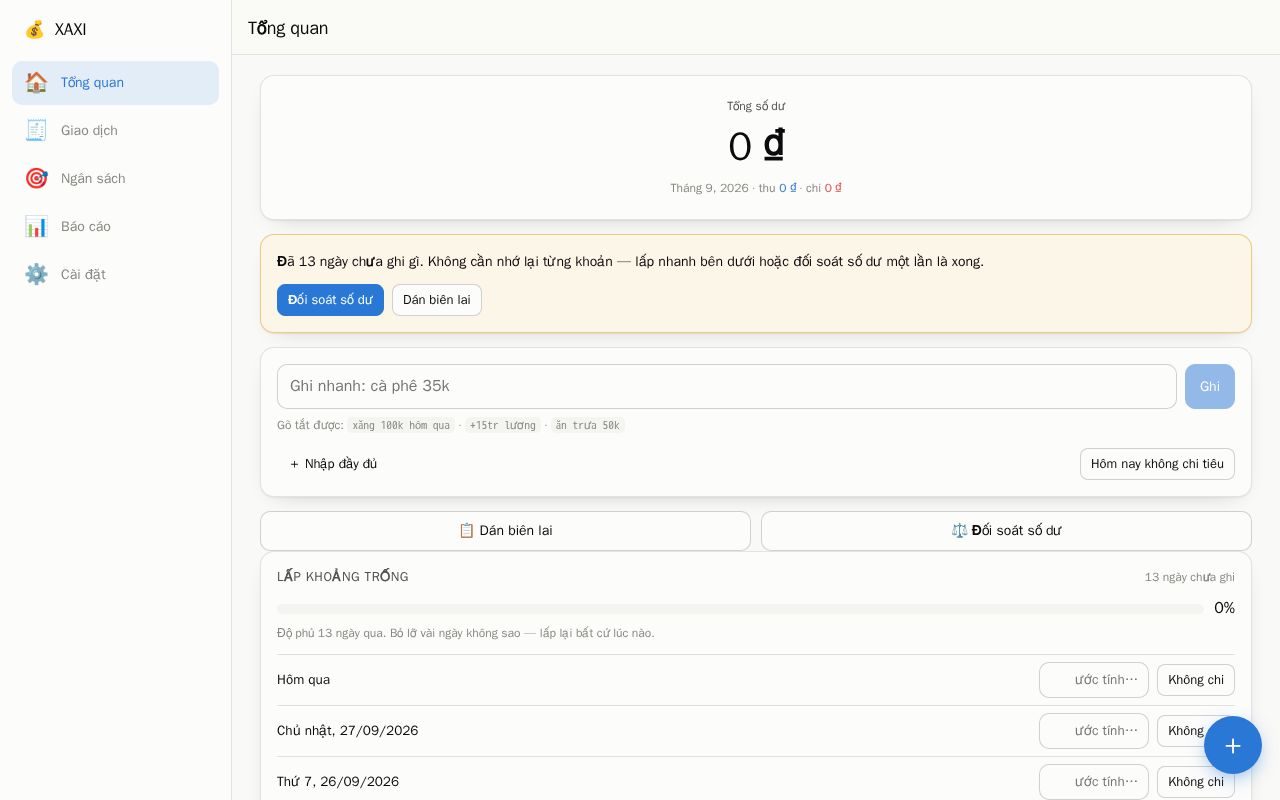The image size is (1280, 800).
Task: Click the house icon for Tổng quan
Action: (x=36, y=83)
